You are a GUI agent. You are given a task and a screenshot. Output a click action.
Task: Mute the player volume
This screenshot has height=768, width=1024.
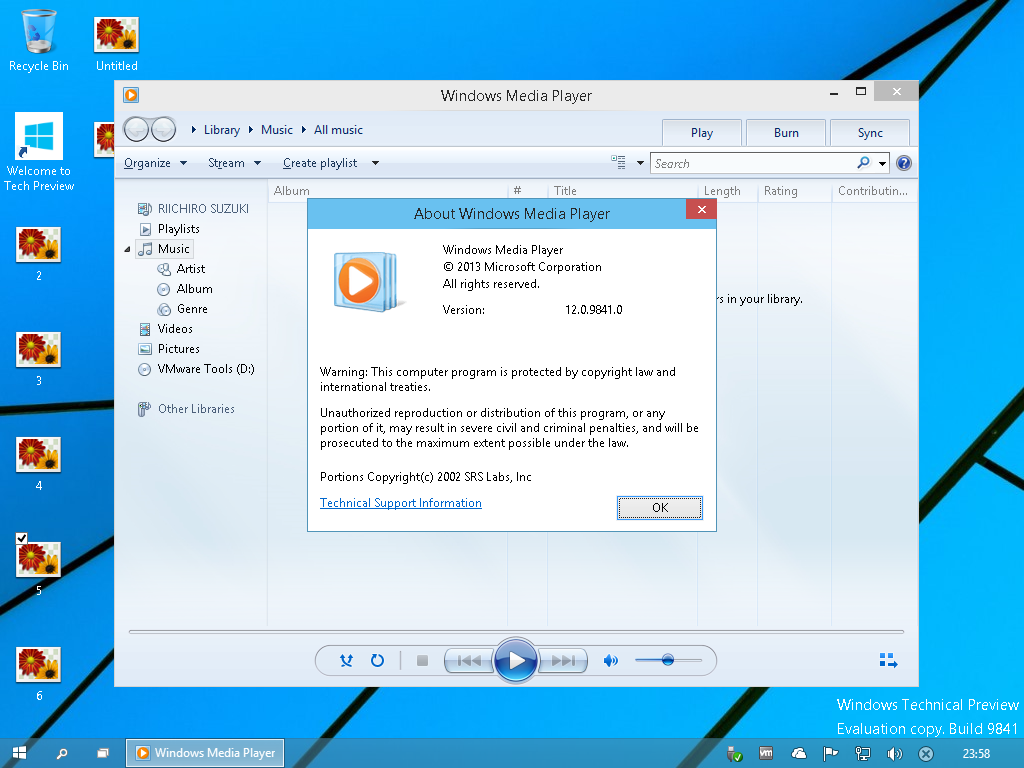click(x=611, y=661)
